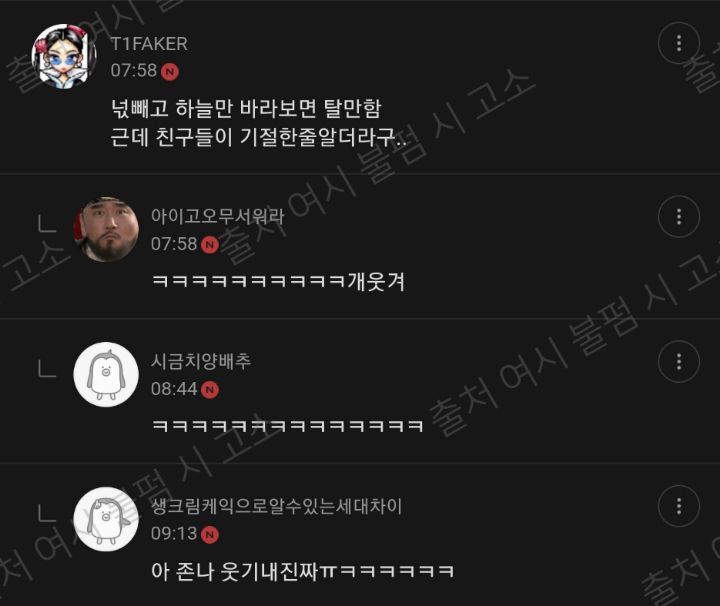Select the comment text starting with 넋빼고 하늘만

(259, 123)
